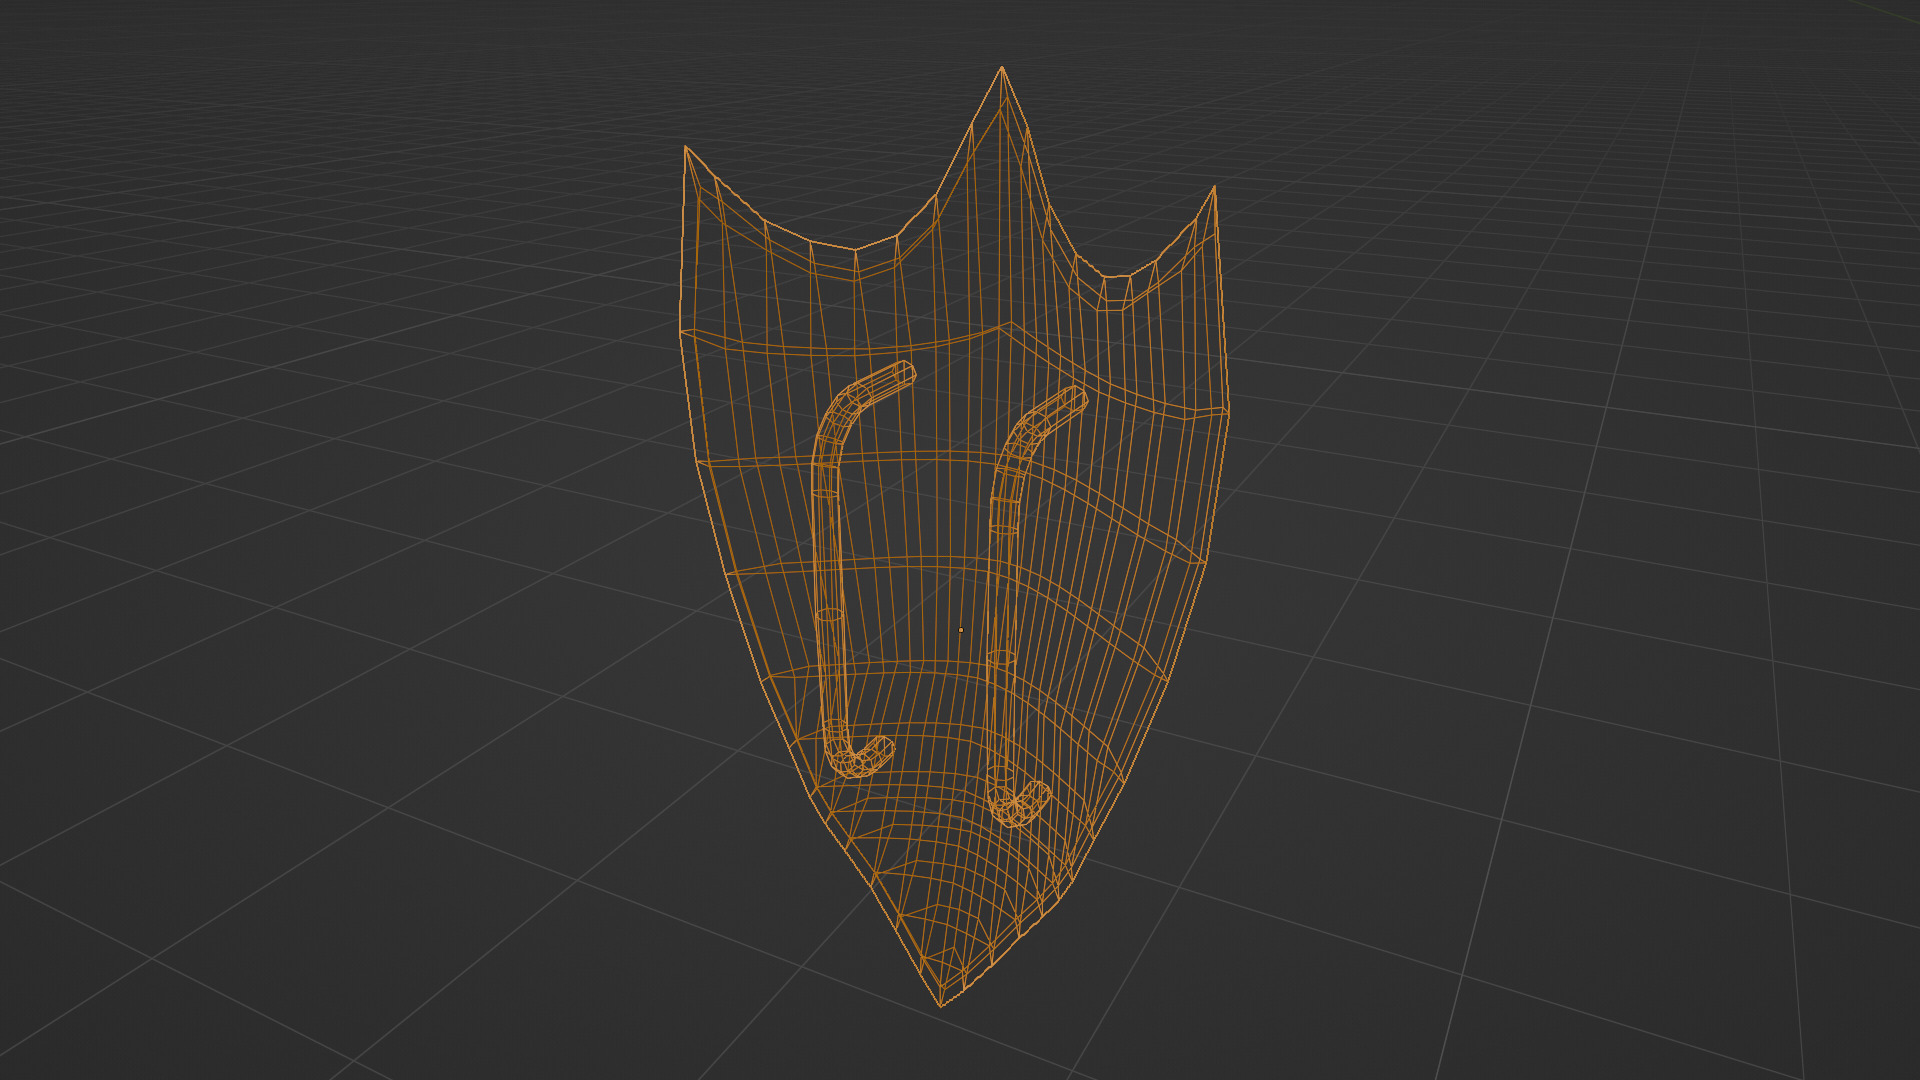Click the top right spike tip
Viewport: 1920px width, 1080px height.
(x=1214, y=187)
